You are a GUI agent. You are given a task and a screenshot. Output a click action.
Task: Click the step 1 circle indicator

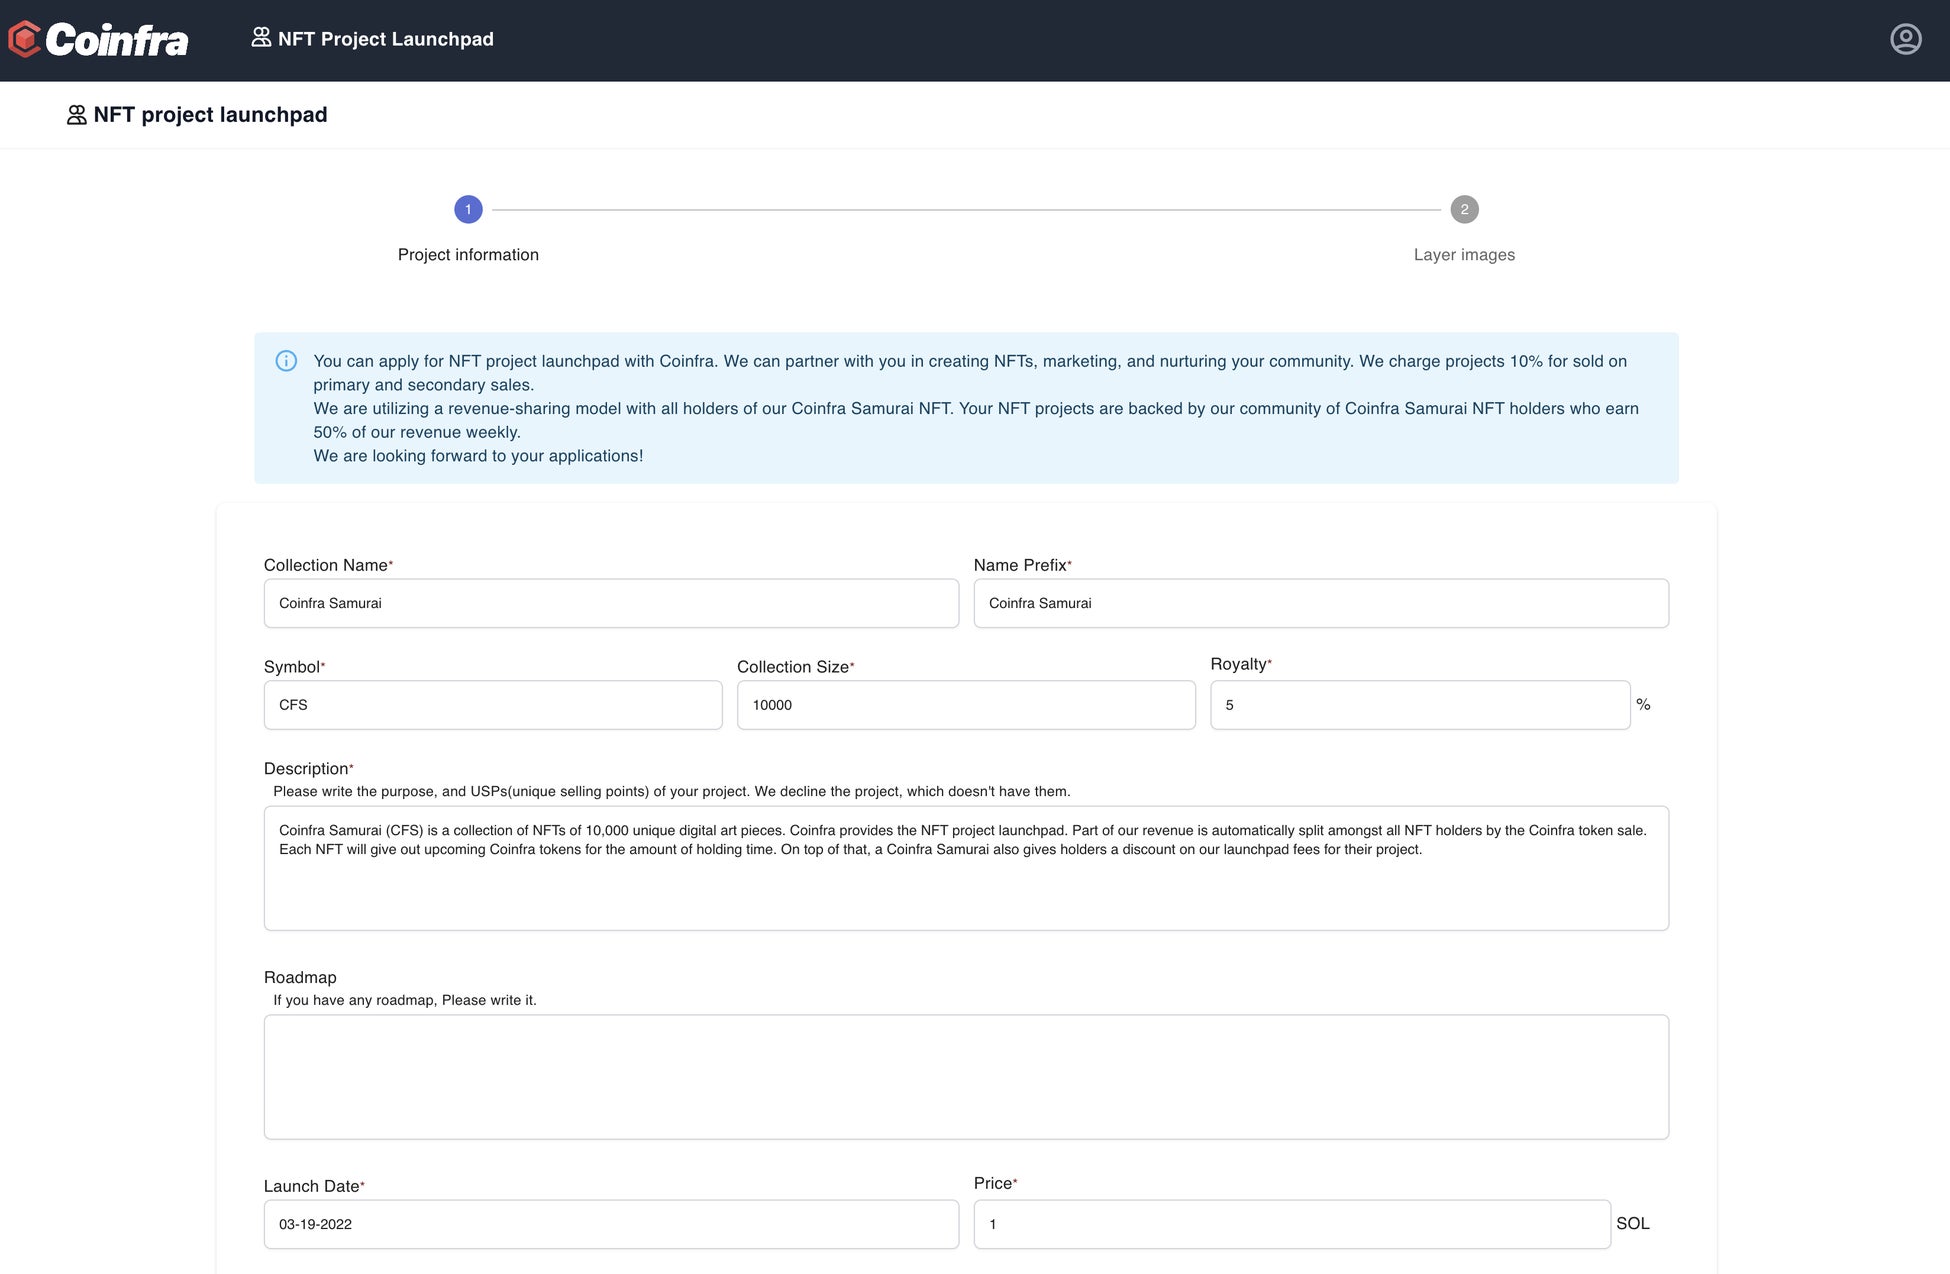tap(468, 209)
